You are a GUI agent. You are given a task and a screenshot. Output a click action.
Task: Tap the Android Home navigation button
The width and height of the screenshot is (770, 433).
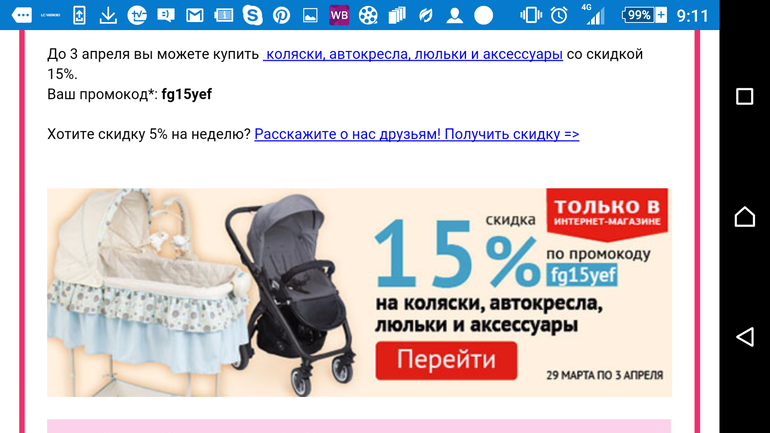pos(744,216)
